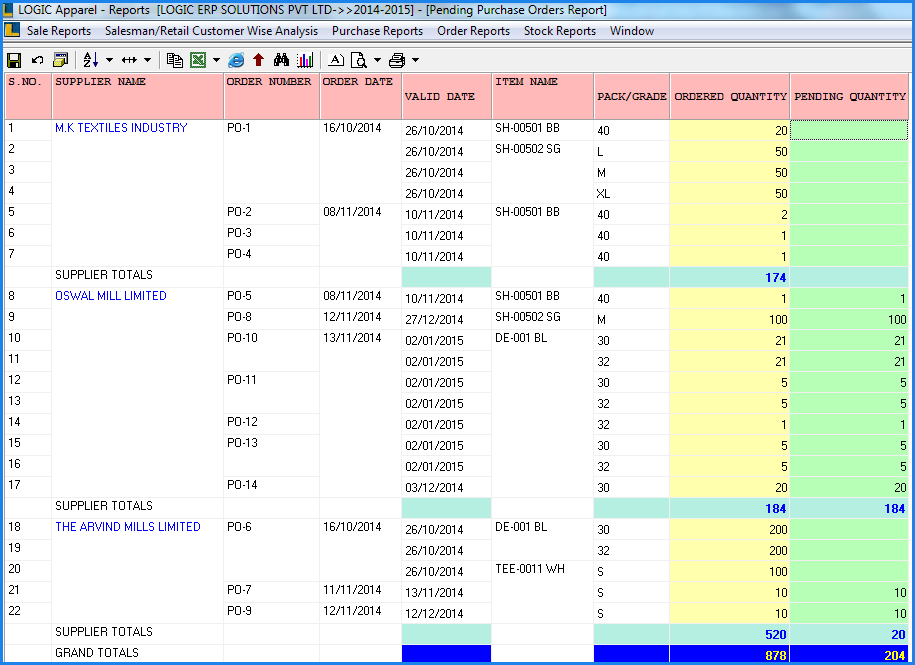915x665 pixels.
Task: Click the LOGIC logo in the menu bar
Action: [x=12, y=30]
